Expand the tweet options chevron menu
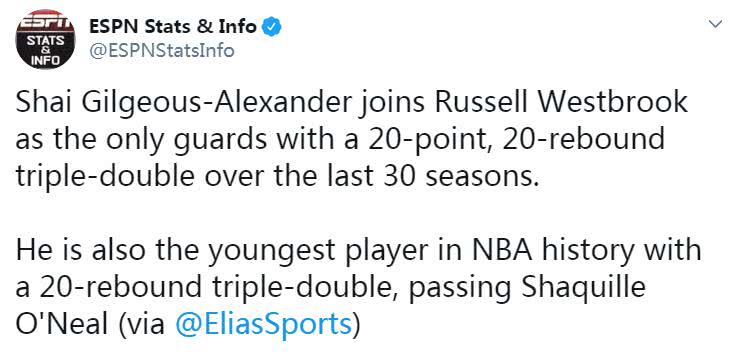Image resolution: width=732 pixels, height=362 pixels. [715, 24]
